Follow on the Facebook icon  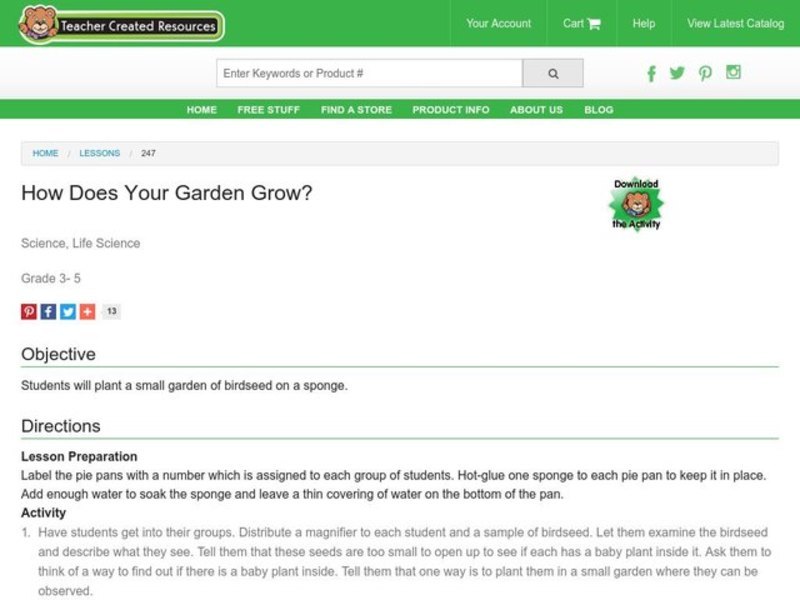coord(651,73)
